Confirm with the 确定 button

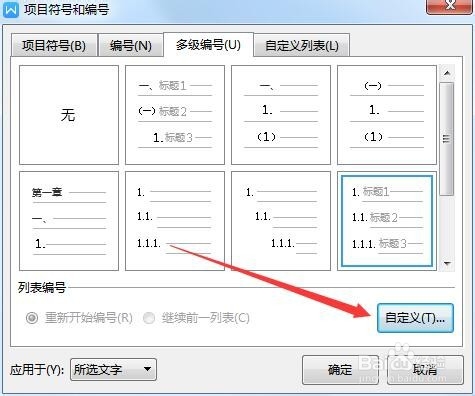pyautogui.click(x=340, y=370)
